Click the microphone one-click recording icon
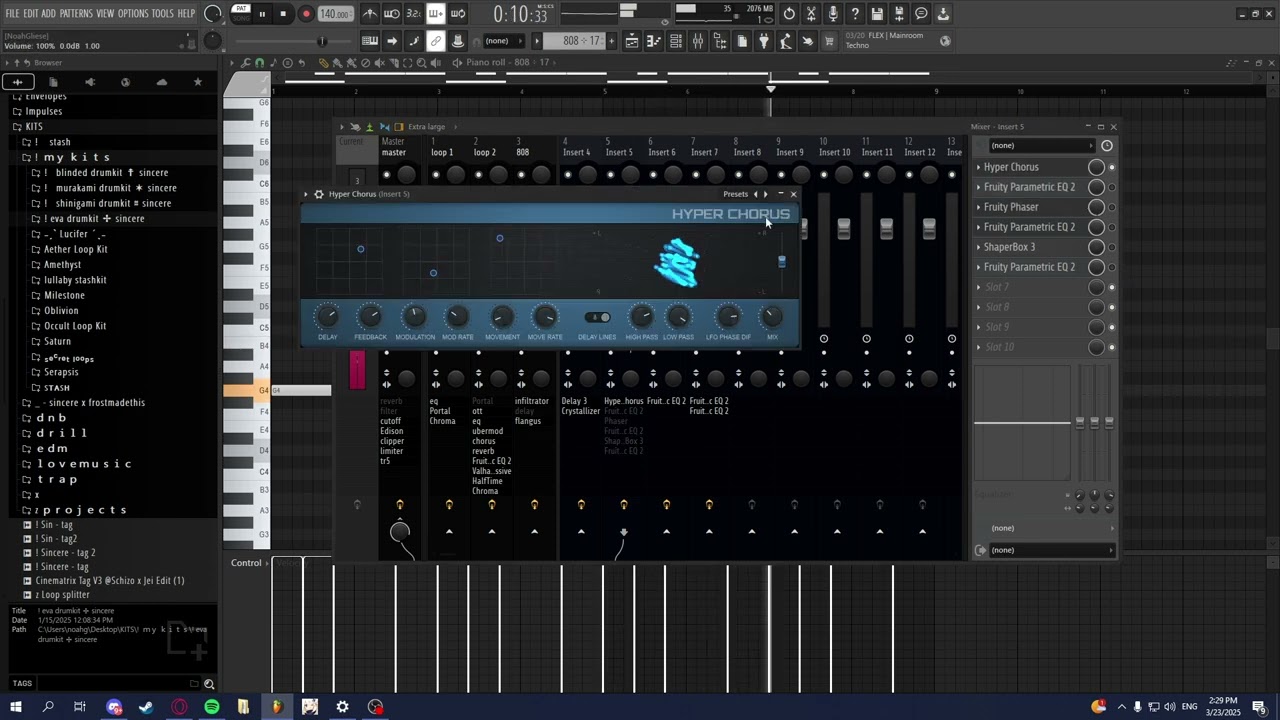Viewport: 1280px width, 720px height. [833, 14]
